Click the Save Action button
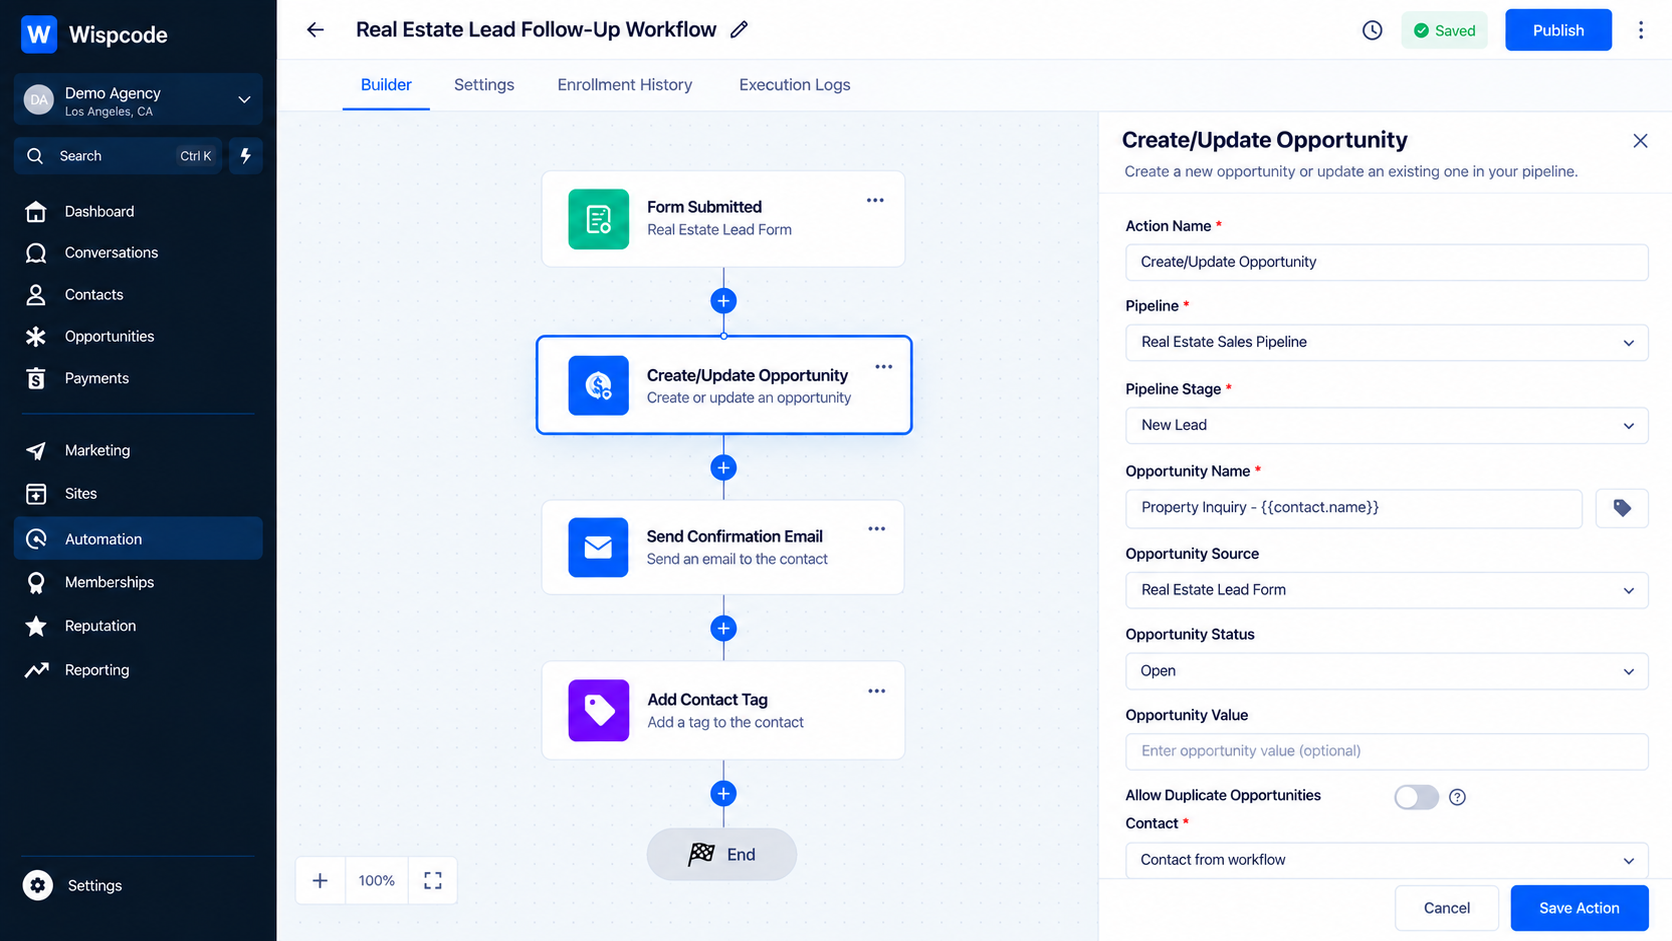1672x941 pixels. pyautogui.click(x=1579, y=908)
